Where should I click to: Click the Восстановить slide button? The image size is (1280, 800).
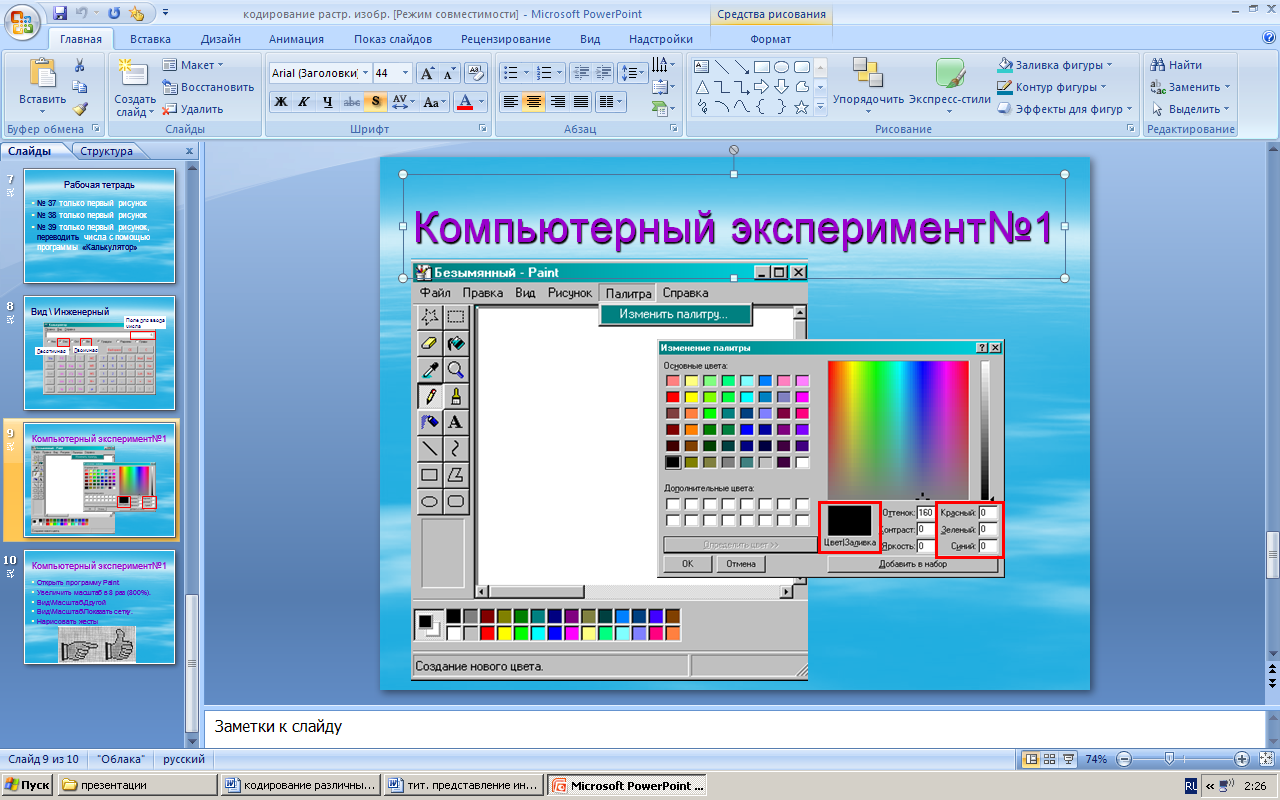pyautogui.click(x=208, y=87)
